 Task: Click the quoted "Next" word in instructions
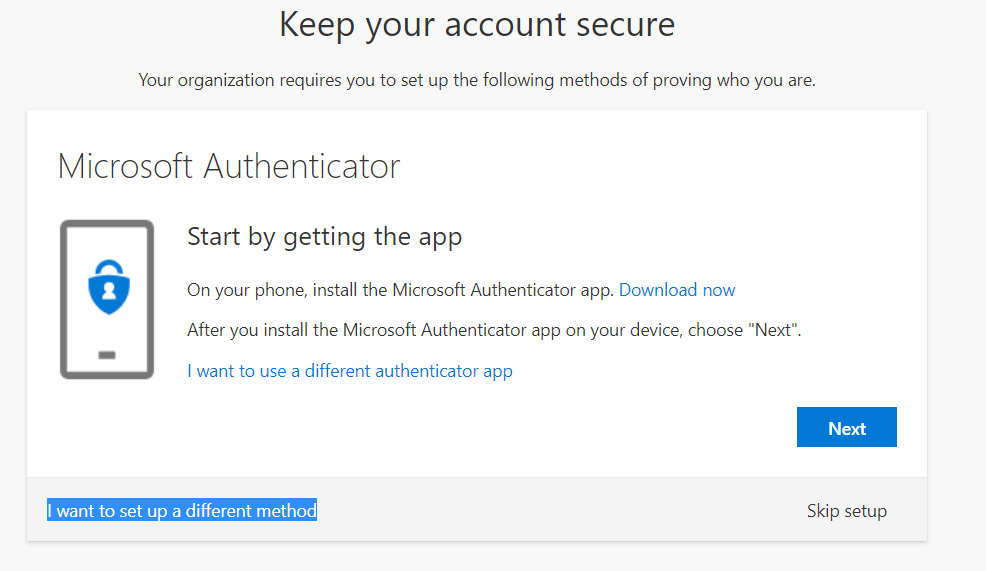coord(770,330)
